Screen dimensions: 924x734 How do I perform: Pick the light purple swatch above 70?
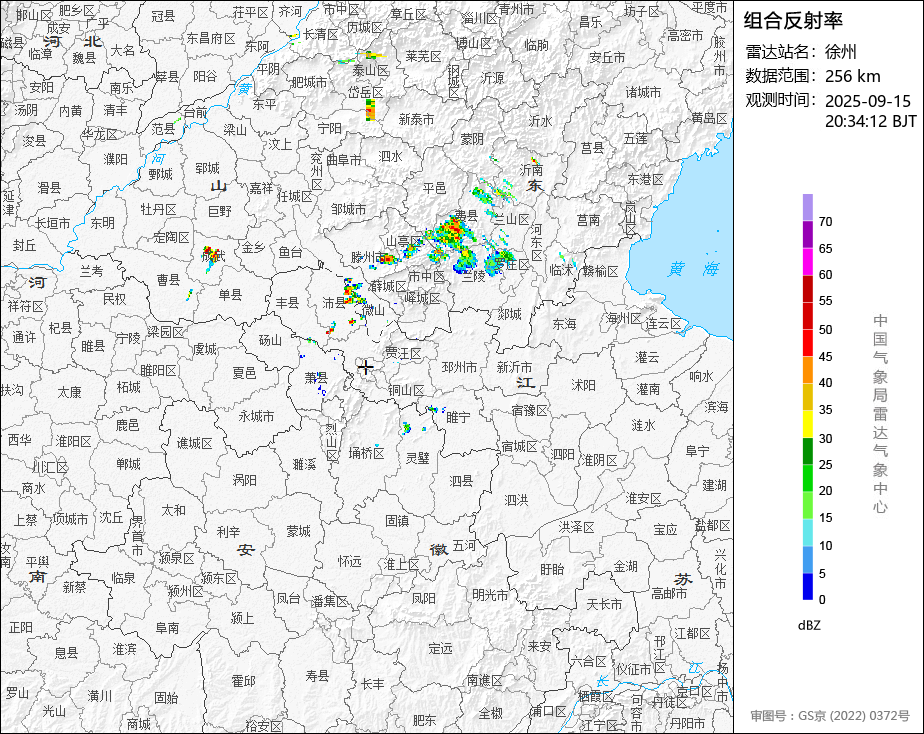807,207
